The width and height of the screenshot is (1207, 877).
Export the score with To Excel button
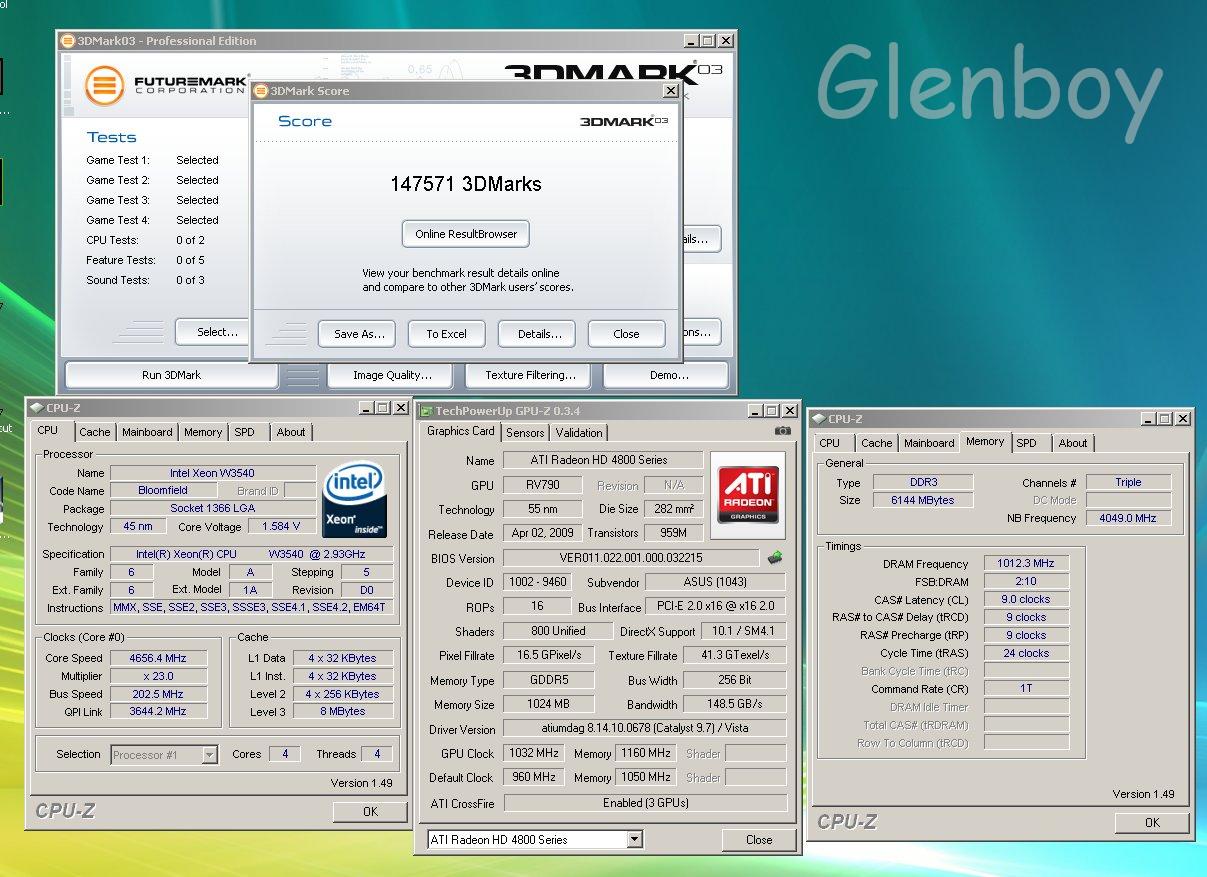tap(446, 334)
